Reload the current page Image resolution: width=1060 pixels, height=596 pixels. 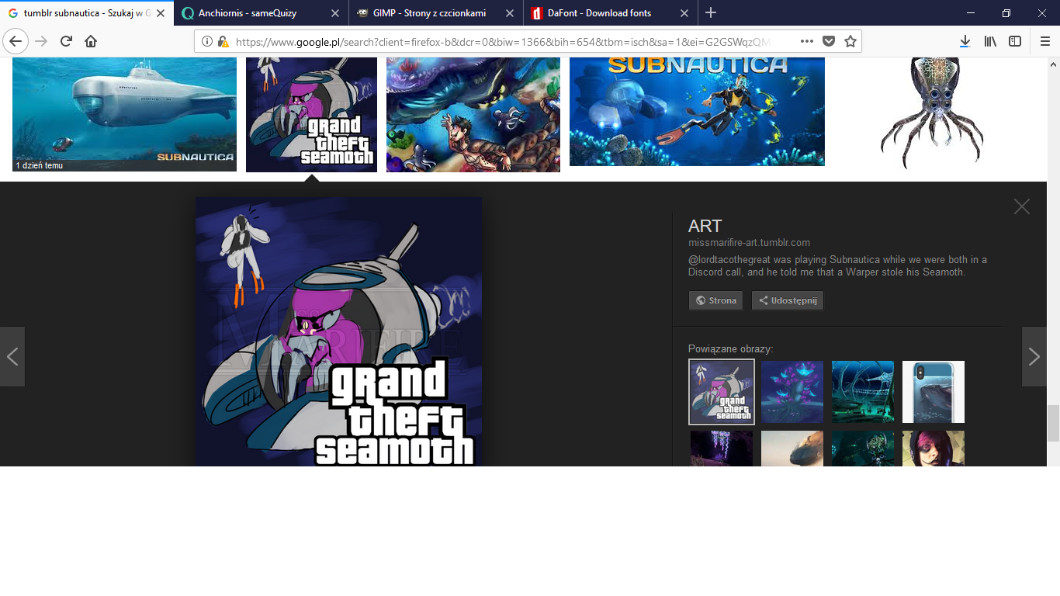click(x=66, y=41)
